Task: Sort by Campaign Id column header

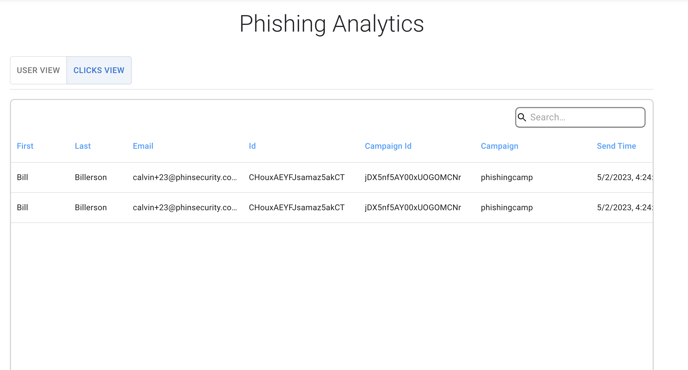Action: pos(388,146)
